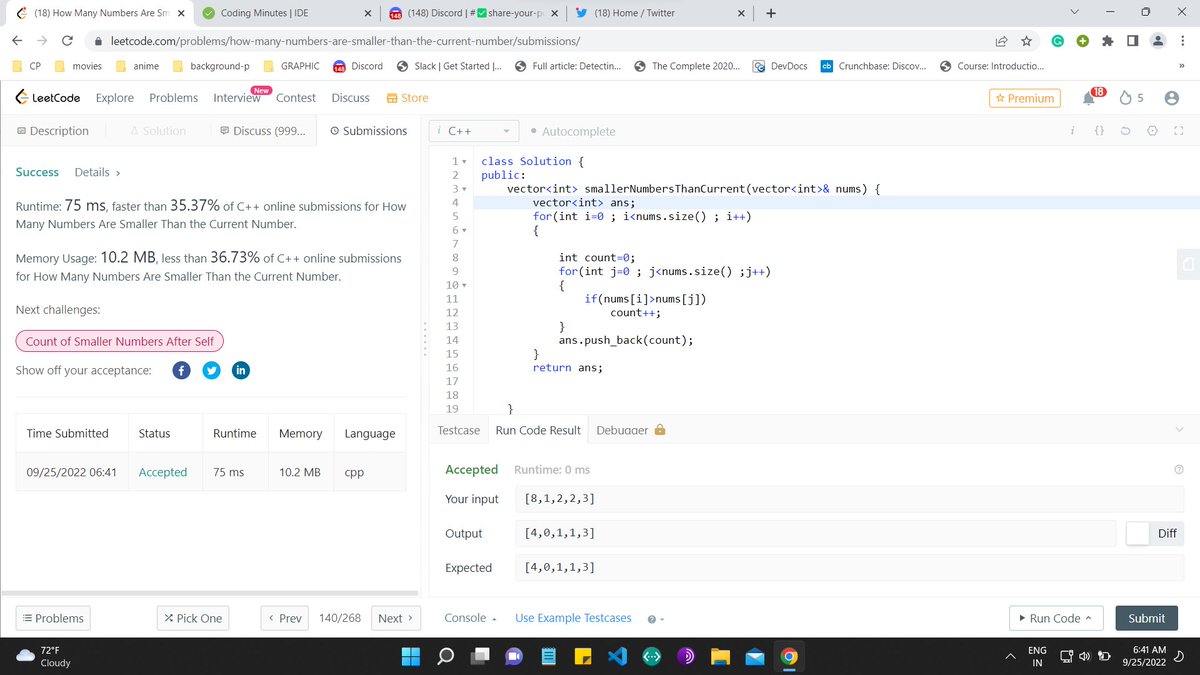Switch to the Description tab
The image size is (1200, 675).
[53, 131]
